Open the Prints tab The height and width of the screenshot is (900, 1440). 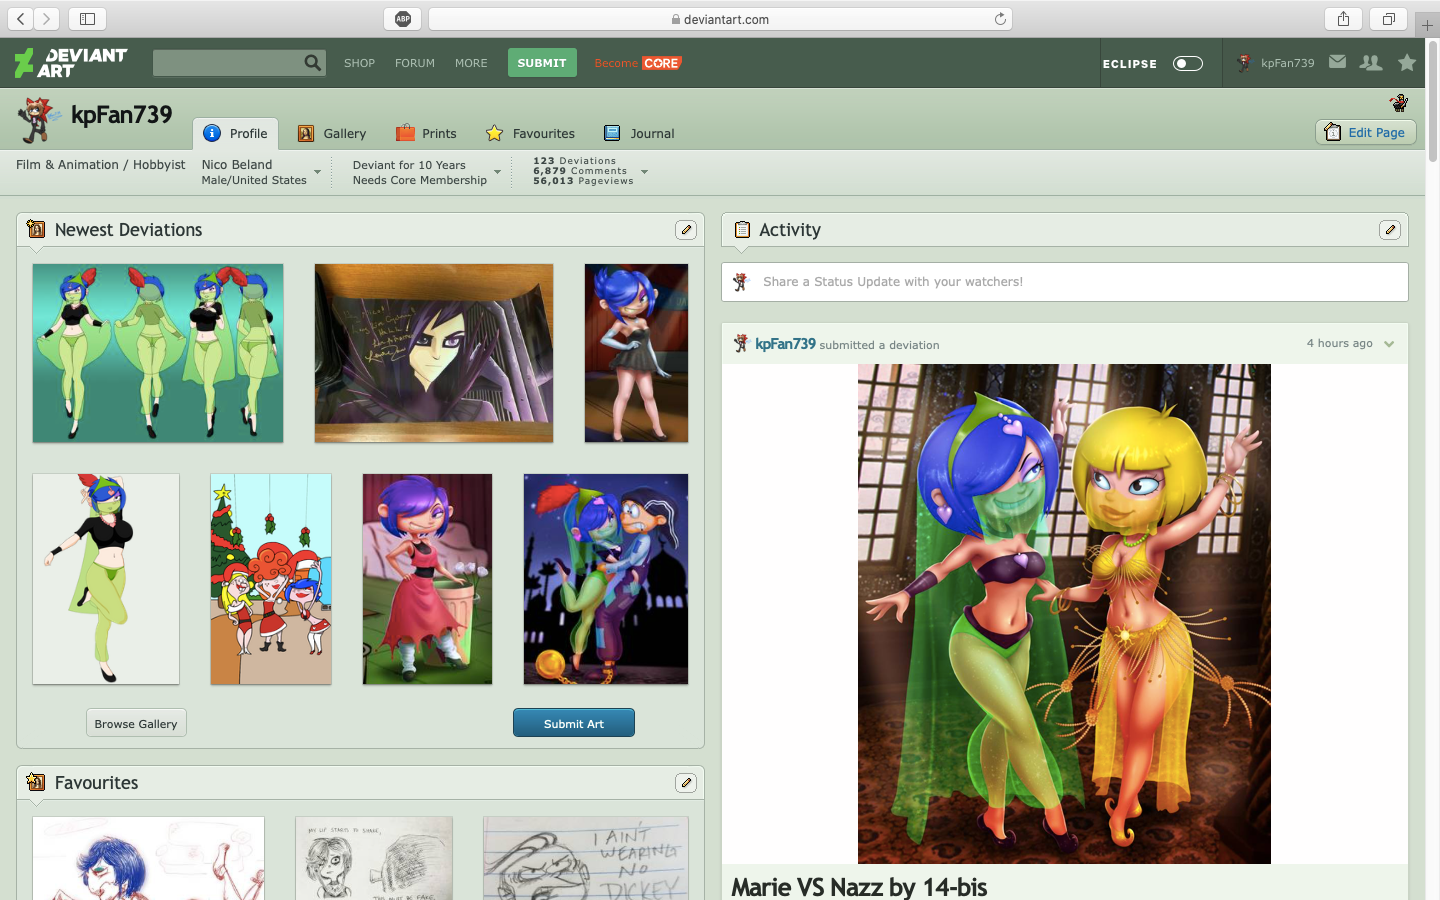426,133
